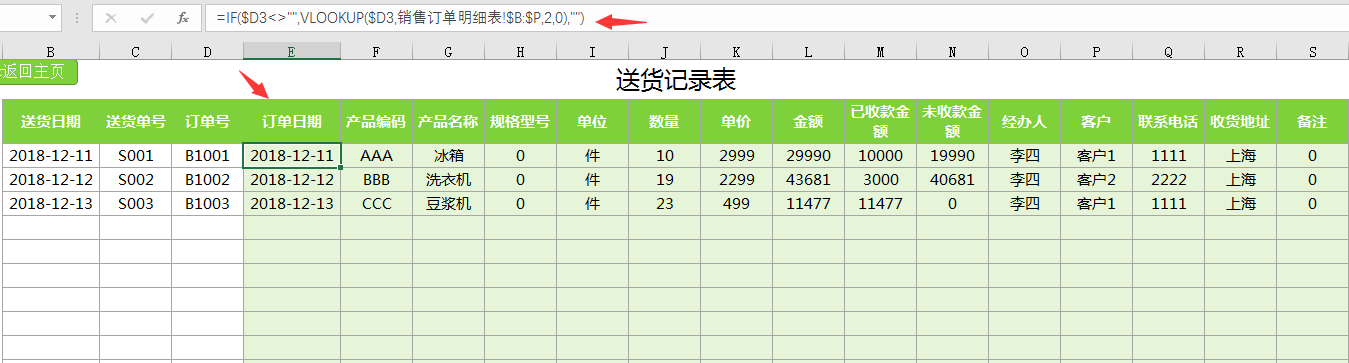Click the 单价 header cell
Image resolution: width=1349 pixels, height=363 pixels.
click(x=736, y=121)
